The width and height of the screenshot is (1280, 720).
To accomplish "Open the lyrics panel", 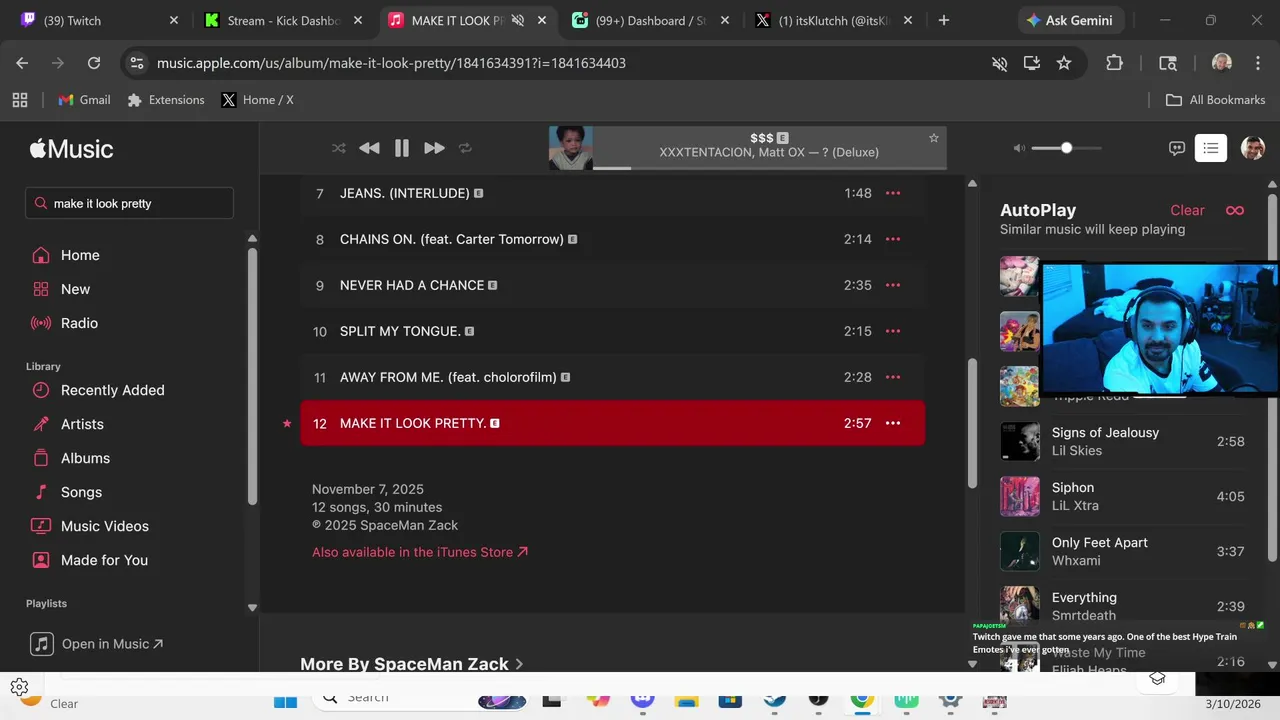I will 1177,148.
